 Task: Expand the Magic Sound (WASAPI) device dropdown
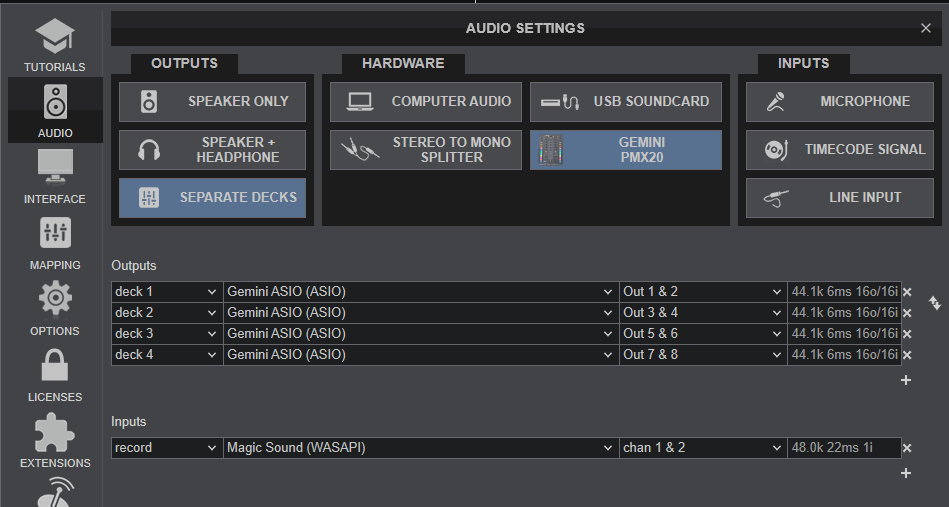[x=419, y=448]
